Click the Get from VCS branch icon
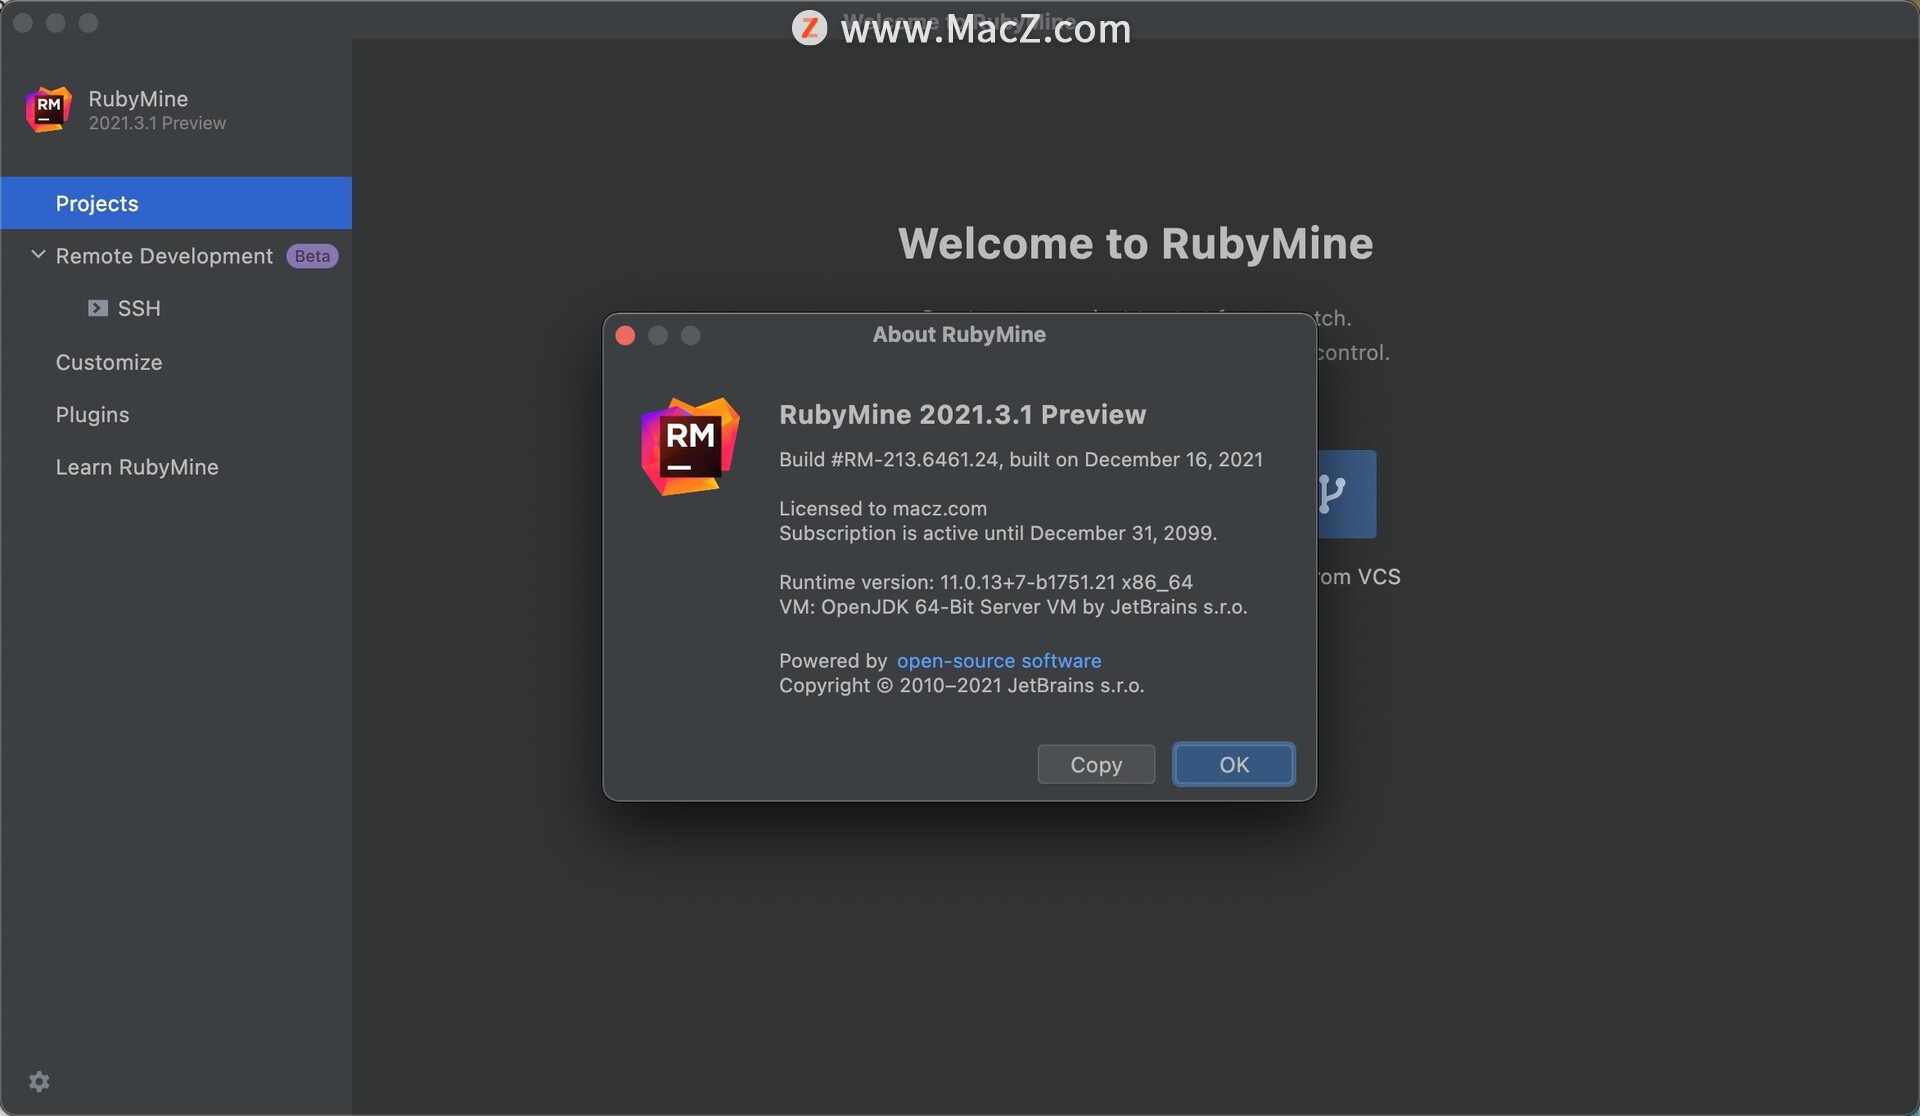Viewport: 1920px width, 1116px height. (x=1346, y=494)
